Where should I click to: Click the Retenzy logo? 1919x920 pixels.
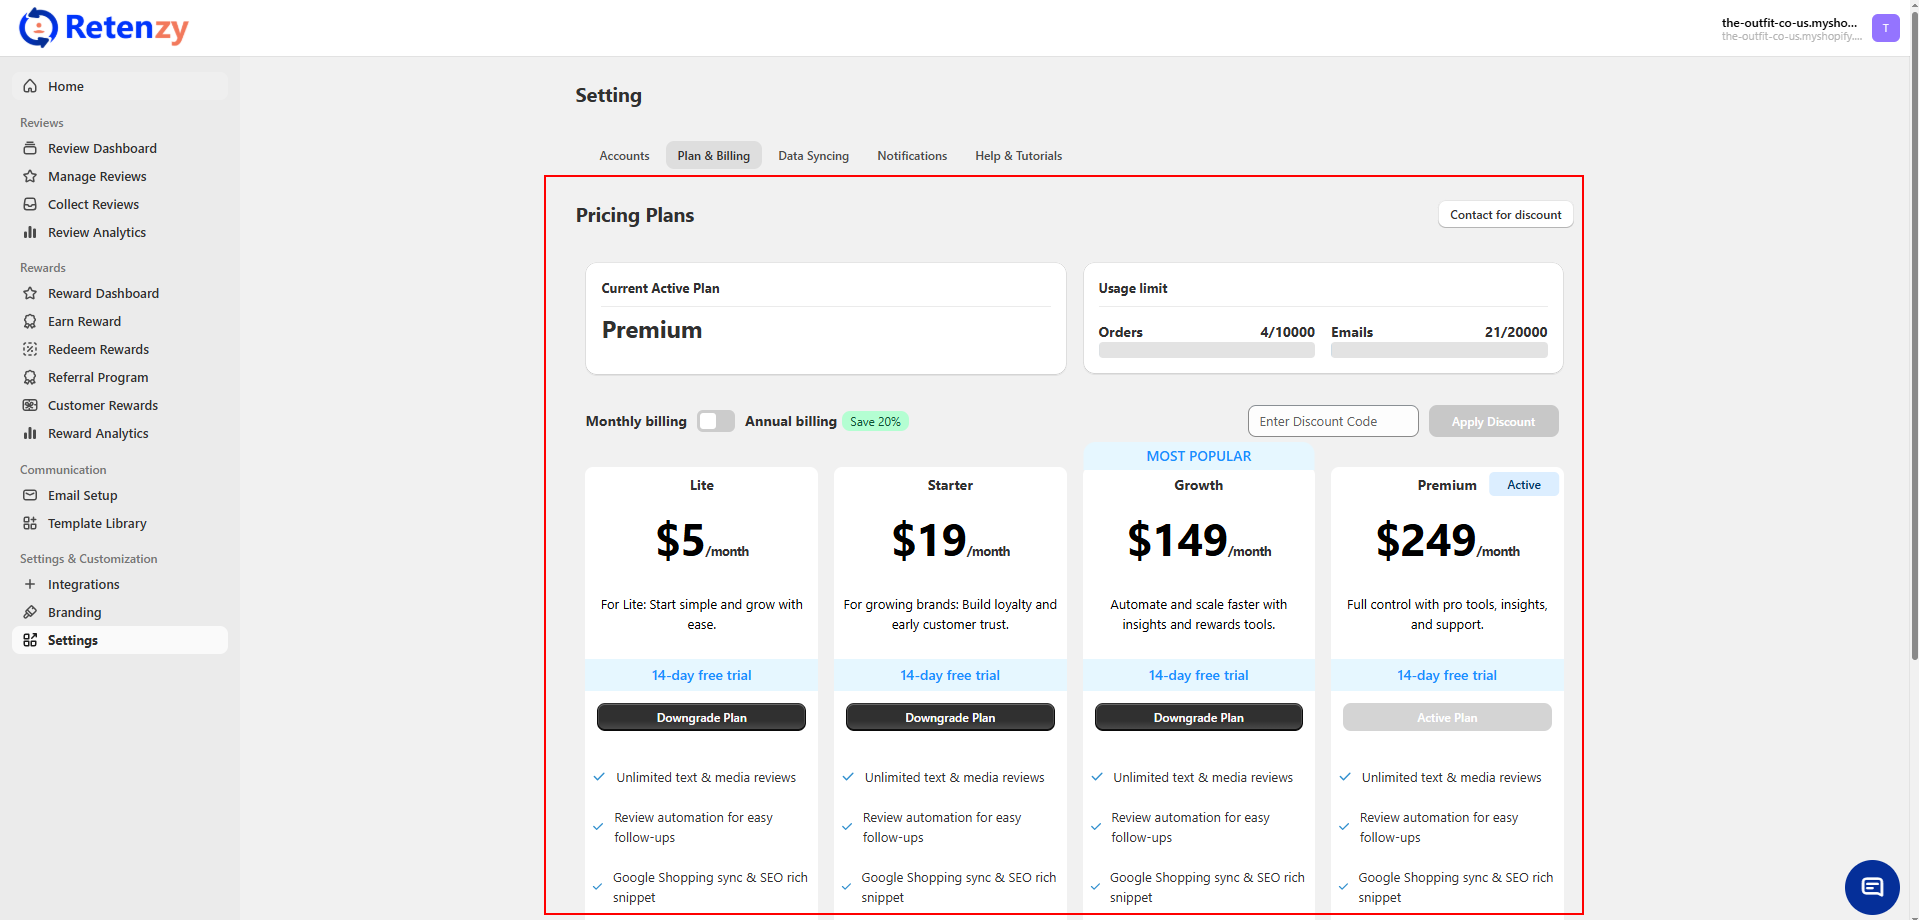point(104,28)
